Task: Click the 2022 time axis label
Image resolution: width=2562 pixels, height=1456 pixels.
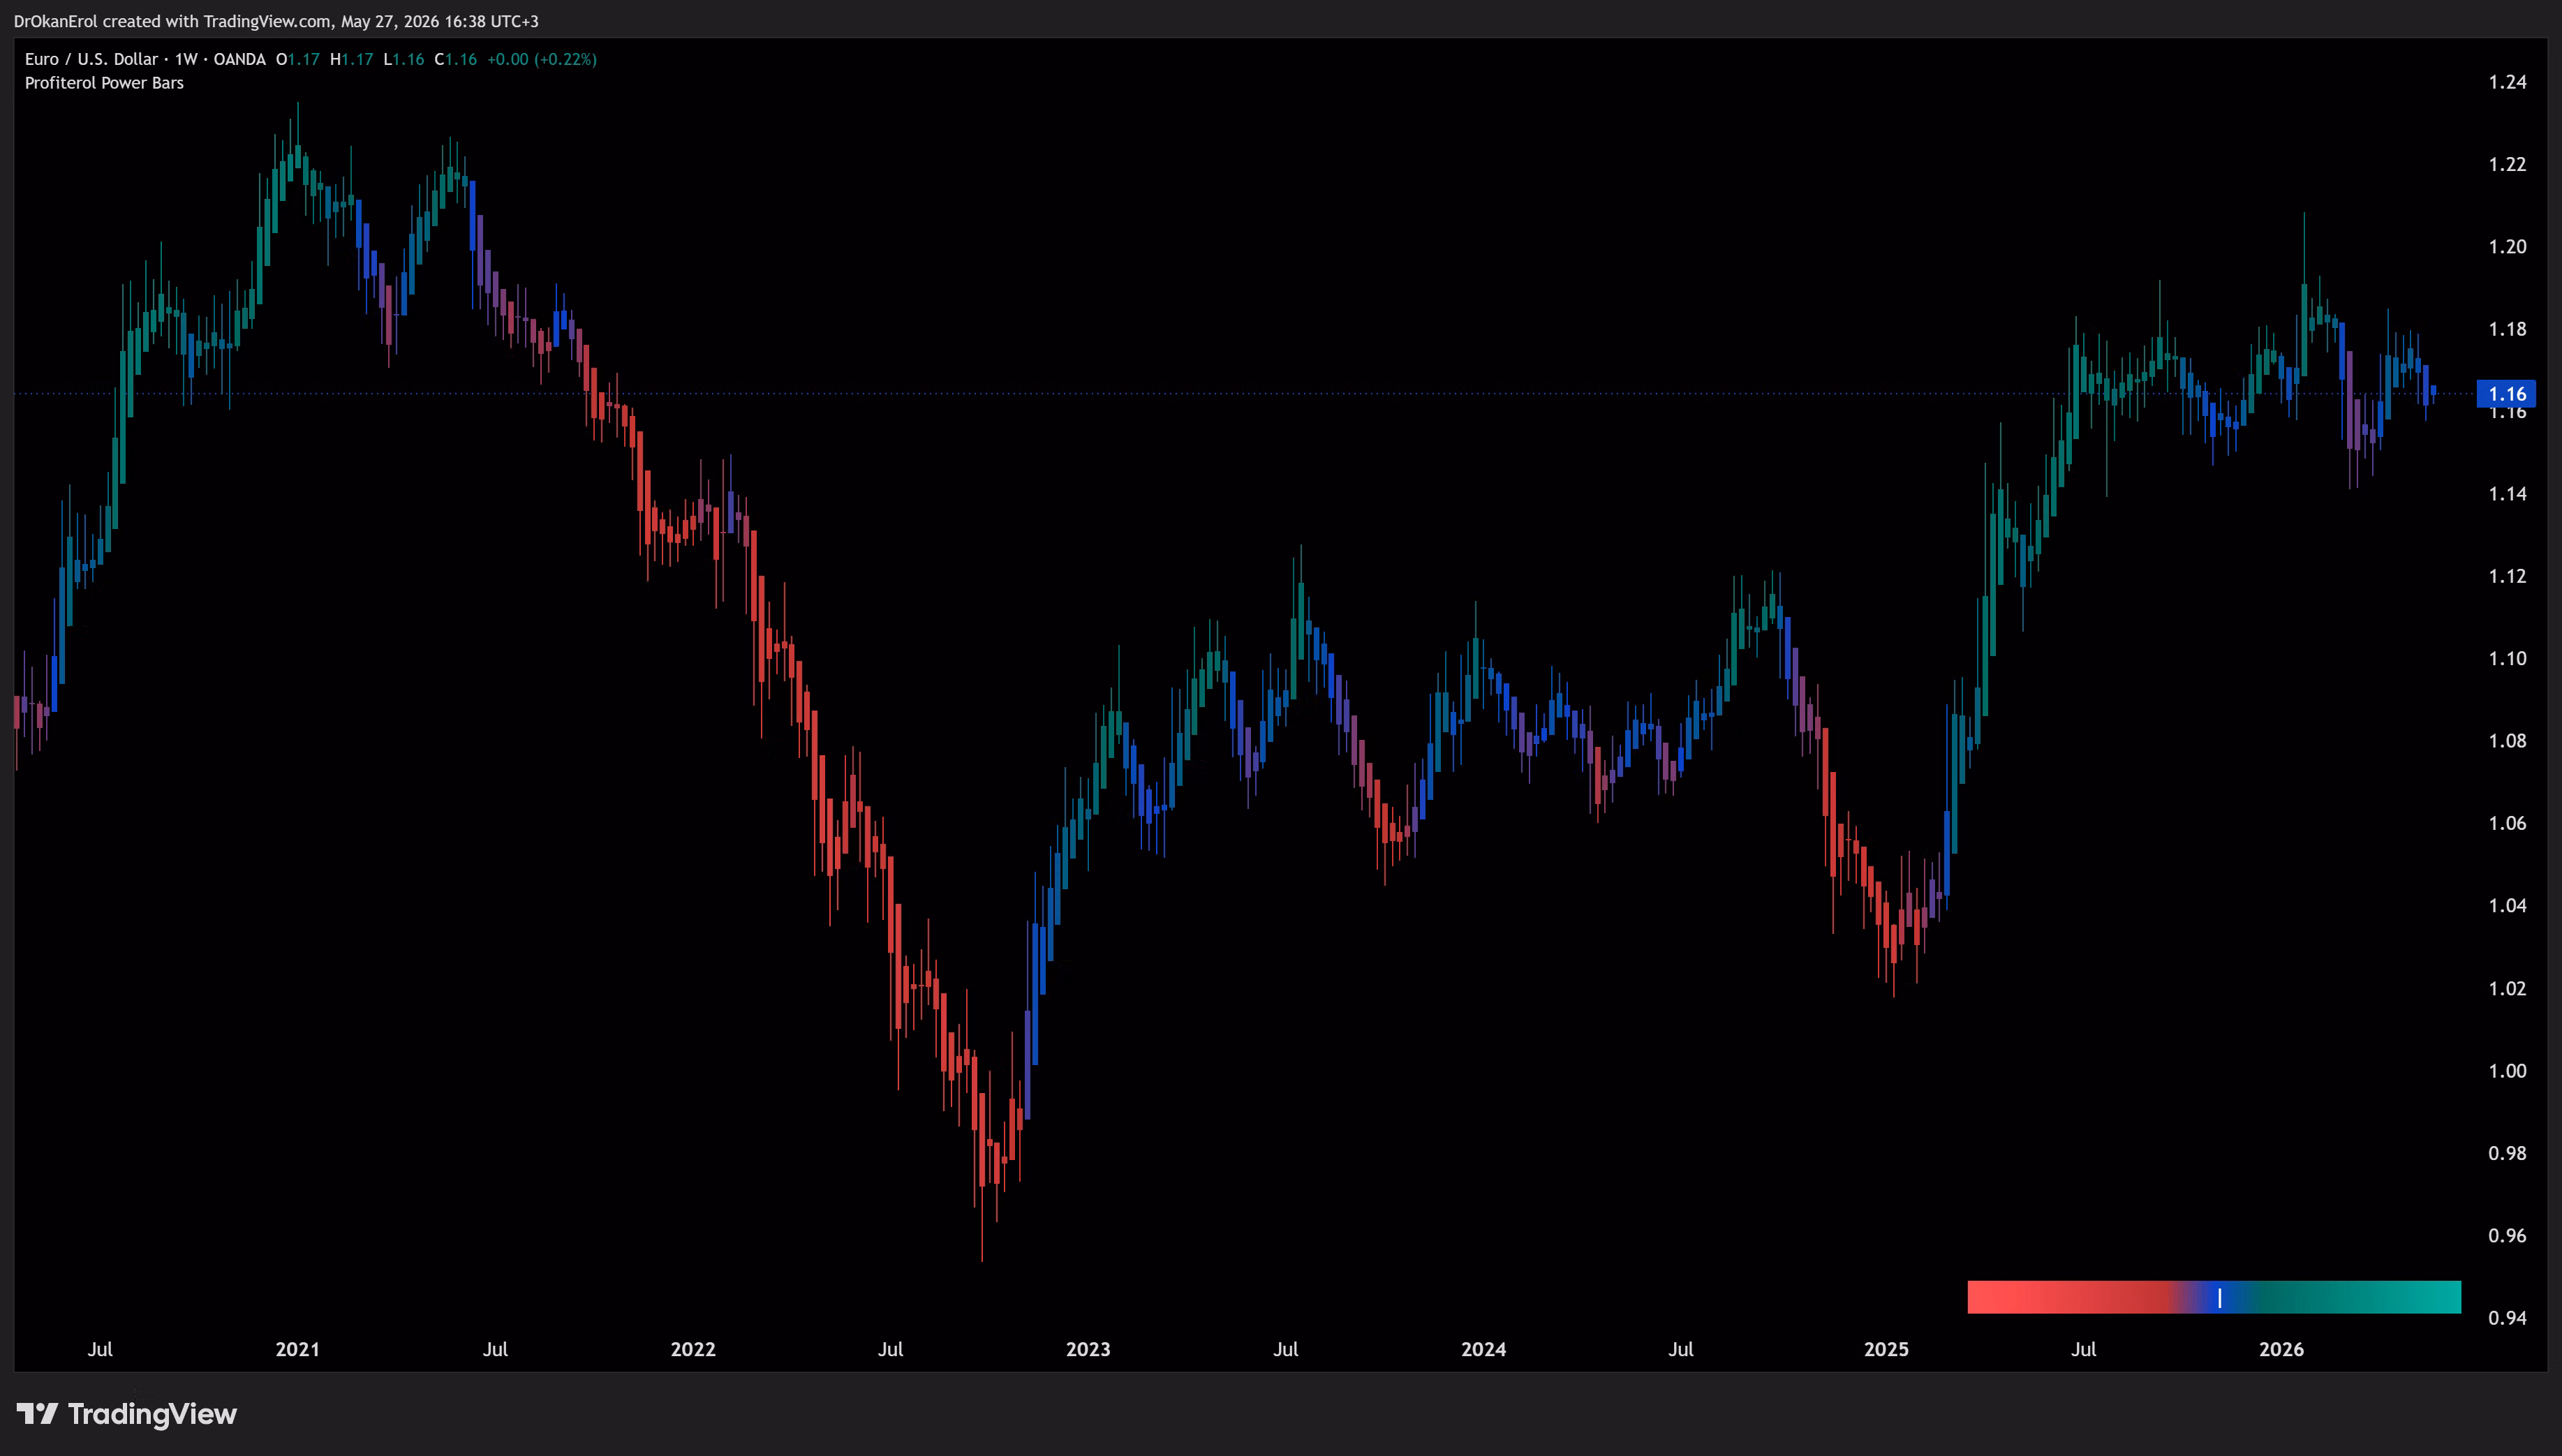Action: (x=693, y=1349)
